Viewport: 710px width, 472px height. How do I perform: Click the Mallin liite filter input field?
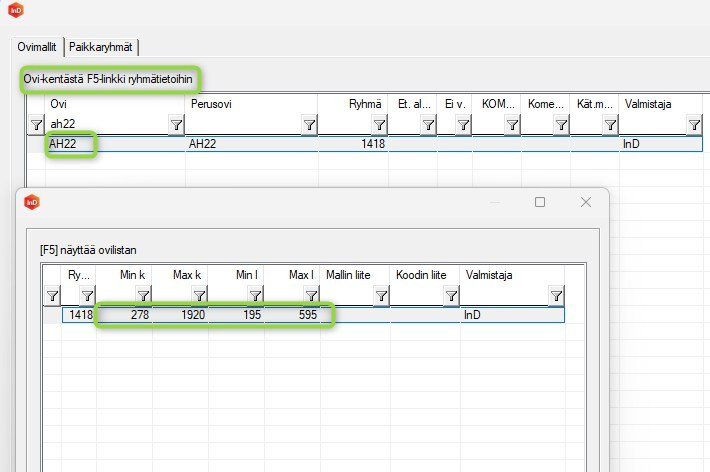347,296
